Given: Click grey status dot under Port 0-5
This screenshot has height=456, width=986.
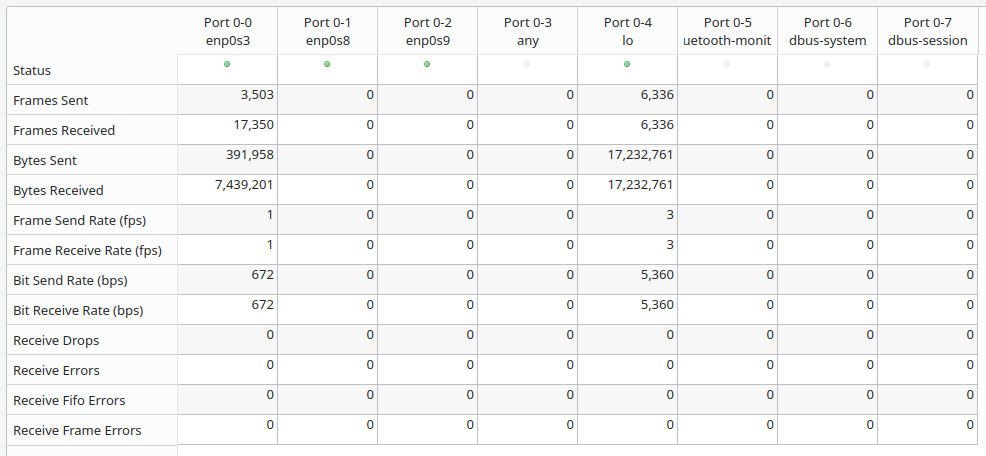Looking at the screenshot, I should (x=727, y=64).
